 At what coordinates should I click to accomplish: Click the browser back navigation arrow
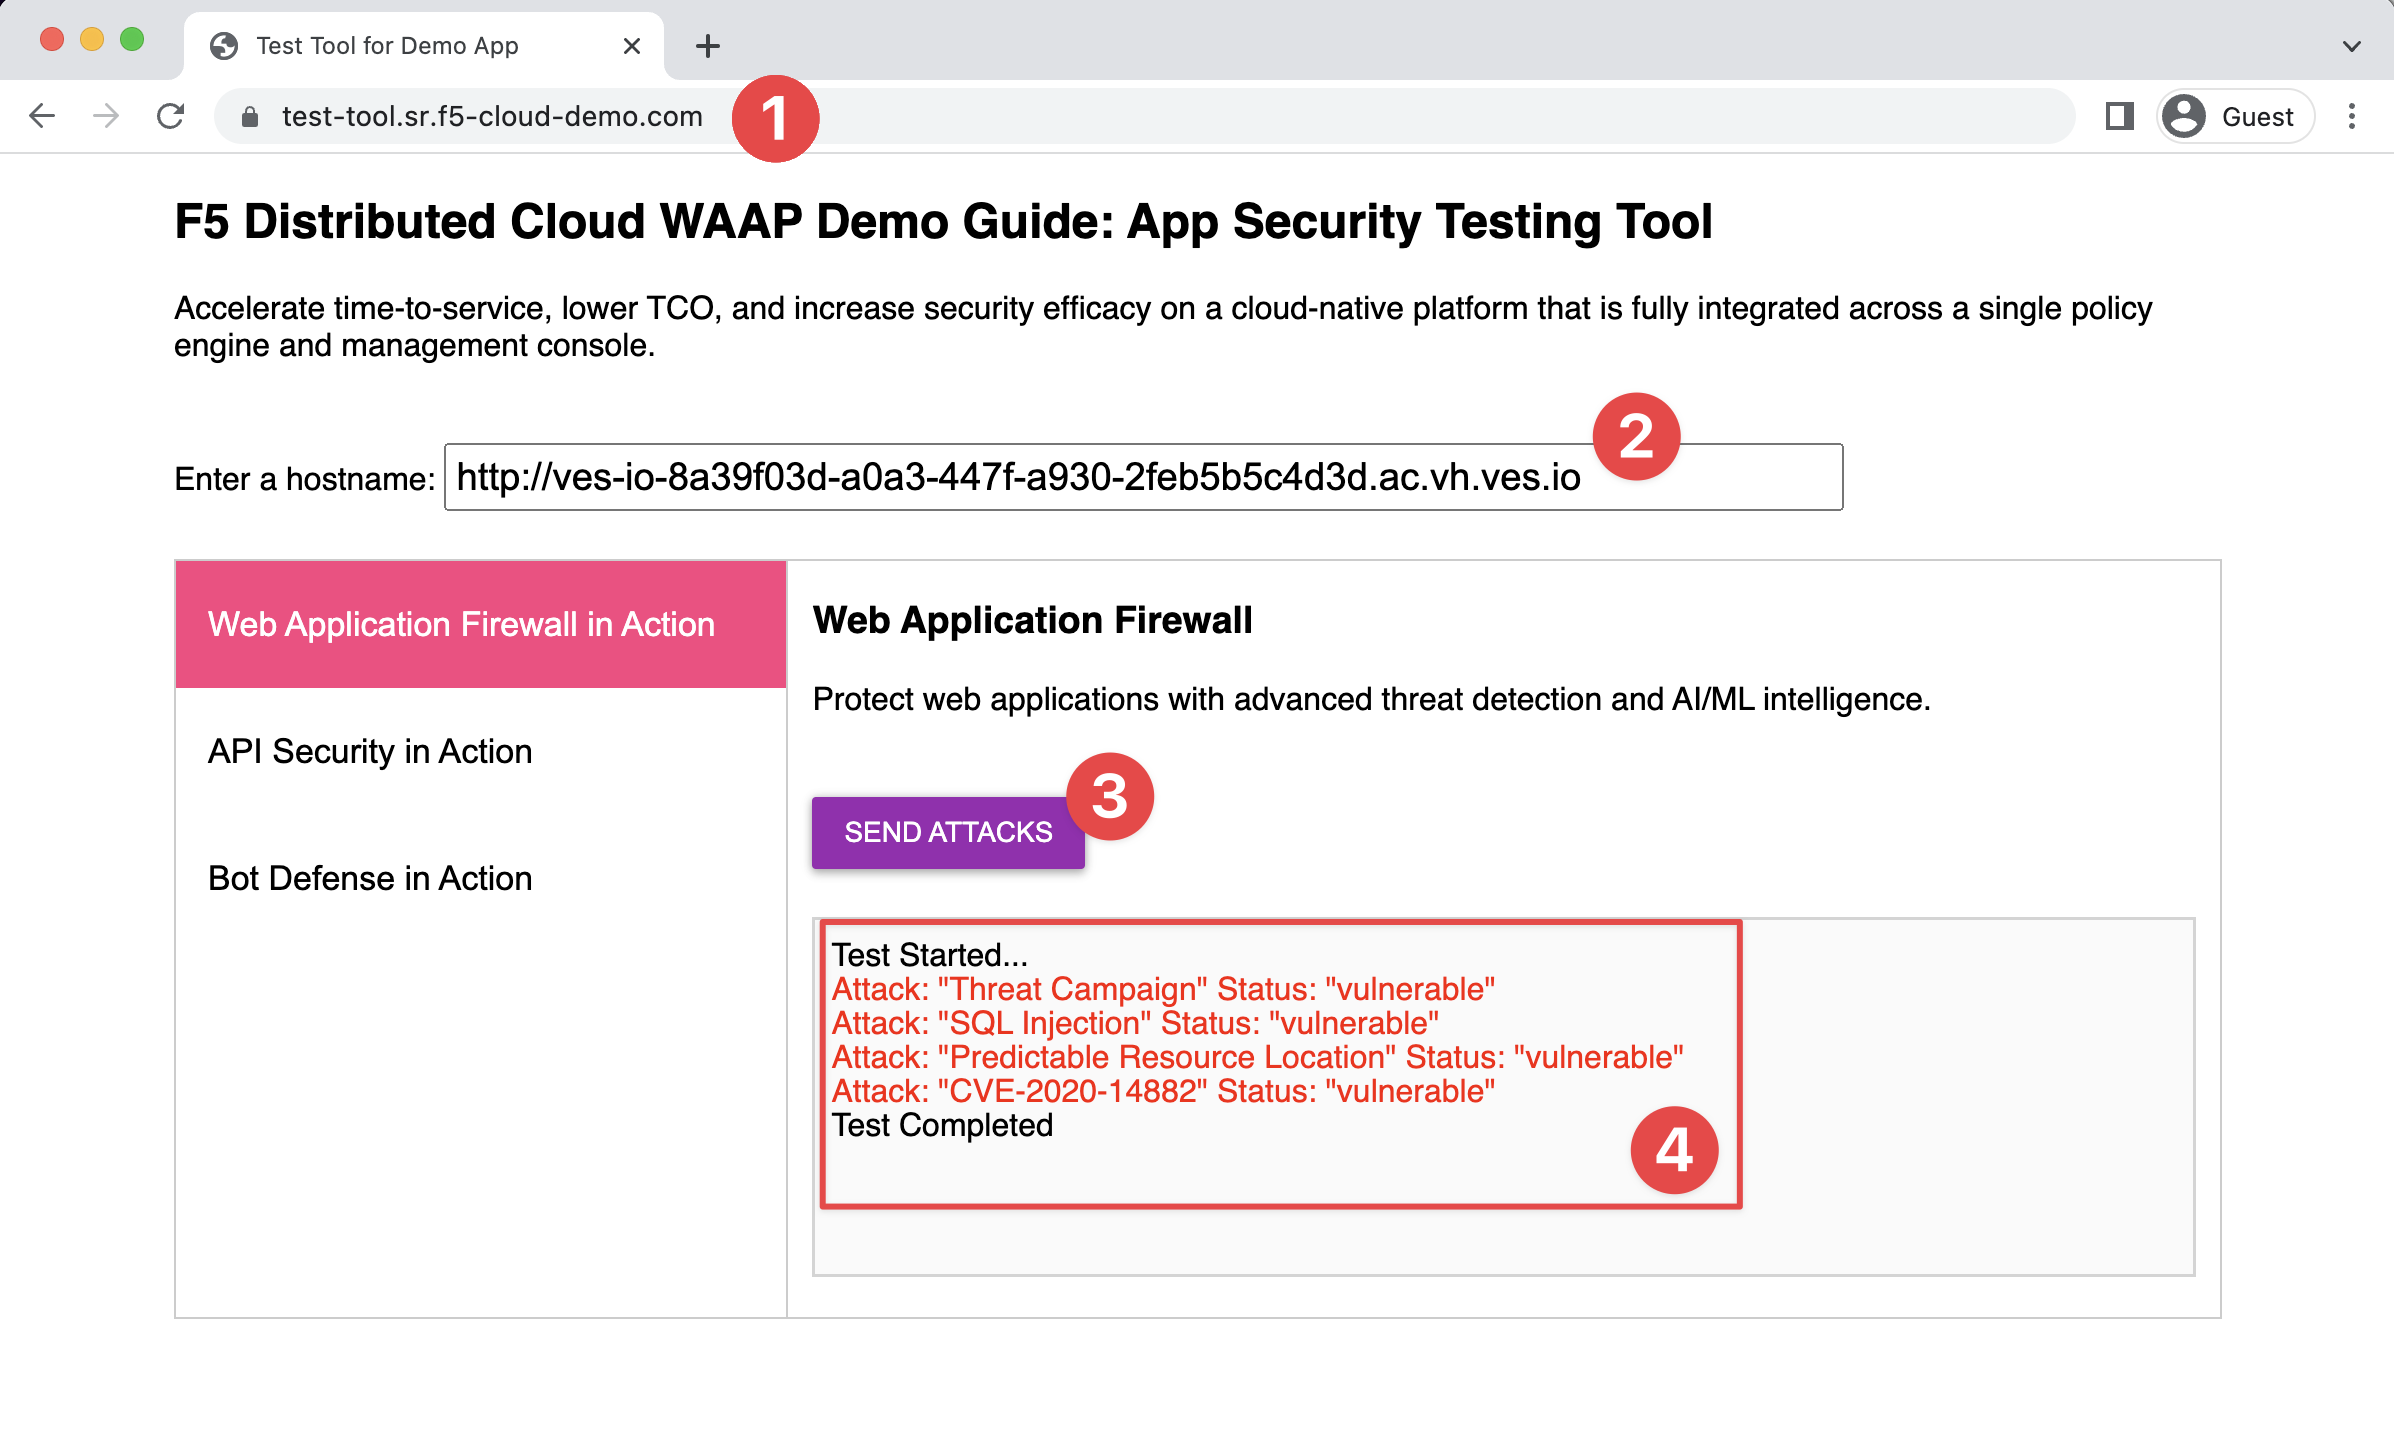pyautogui.click(x=44, y=116)
